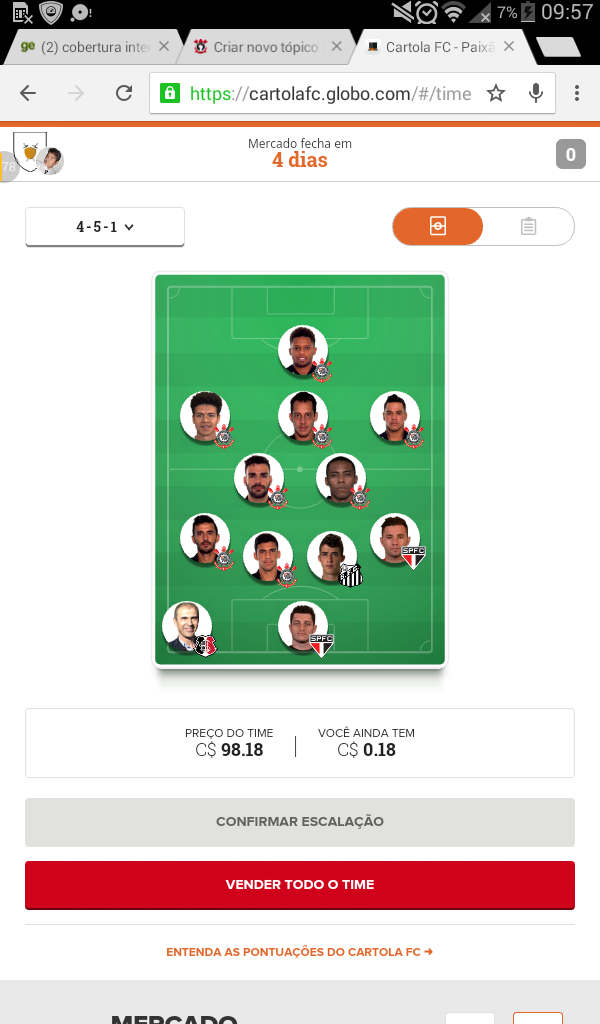
Task: Click the cartolafc.globo.com address bar
Action: tap(330, 93)
